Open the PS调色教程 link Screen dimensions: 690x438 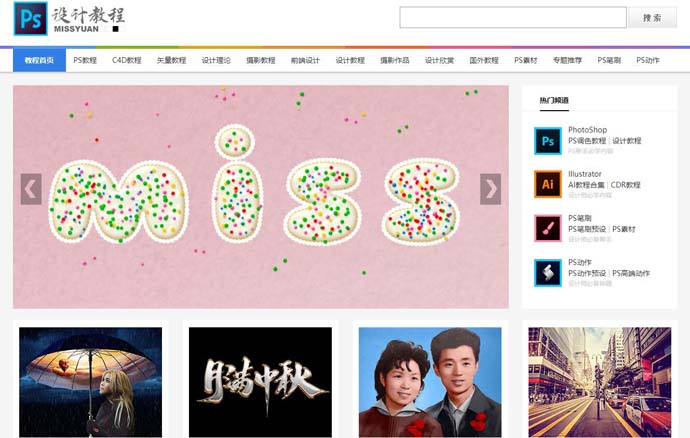pyautogui.click(x=587, y=141)
